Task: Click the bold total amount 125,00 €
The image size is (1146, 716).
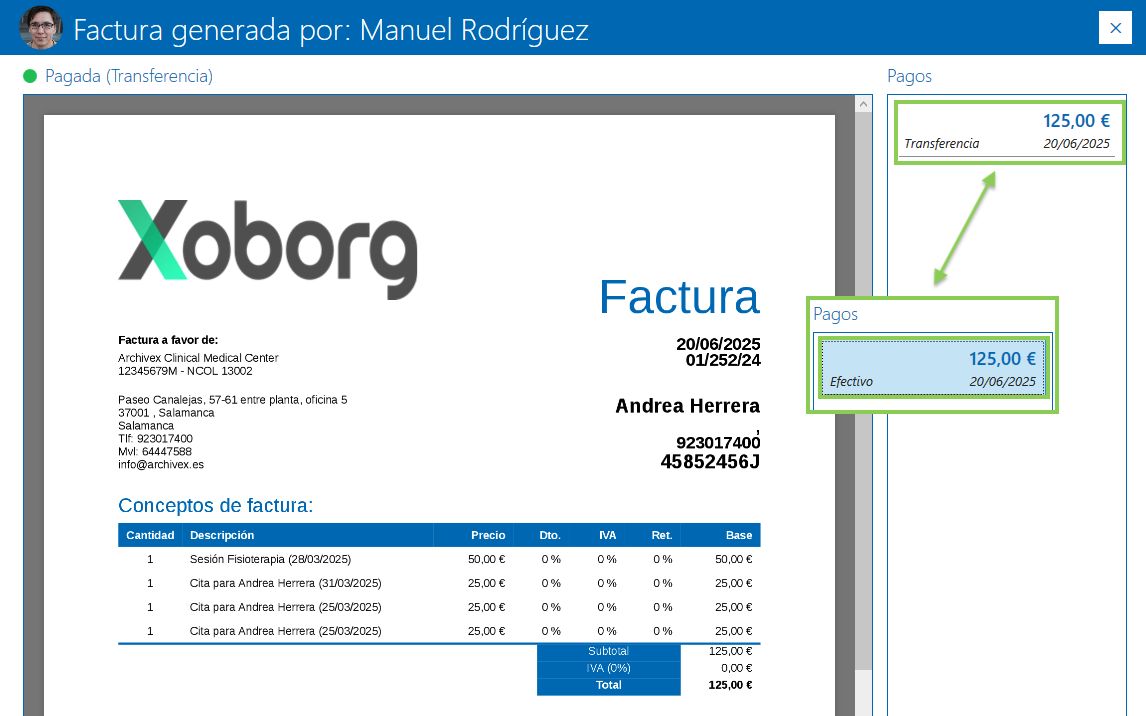Action: 730,685
